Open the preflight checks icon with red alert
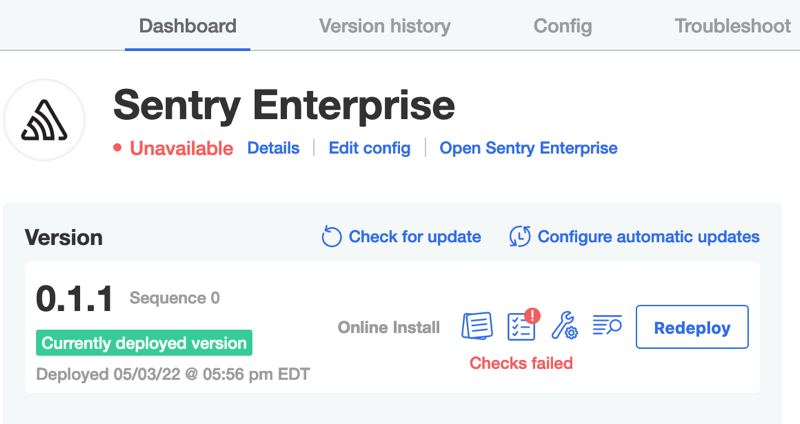Viewport: 800px width, 424px height. click(x=521, y=326)
